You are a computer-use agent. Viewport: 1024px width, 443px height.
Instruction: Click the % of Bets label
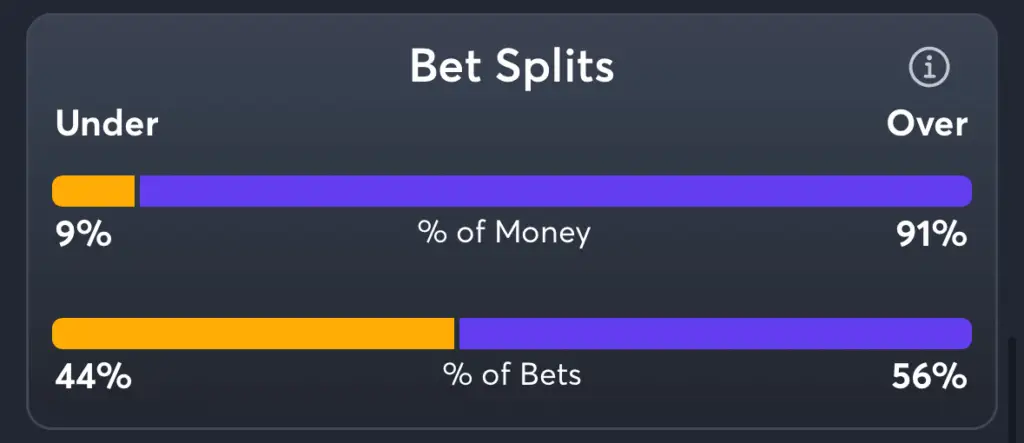(x=512, y=376)
